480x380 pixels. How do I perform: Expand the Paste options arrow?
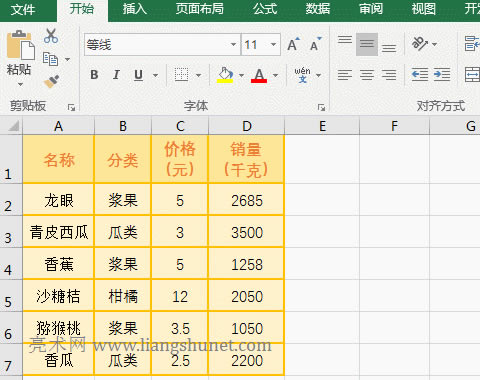tap(20, 84)
